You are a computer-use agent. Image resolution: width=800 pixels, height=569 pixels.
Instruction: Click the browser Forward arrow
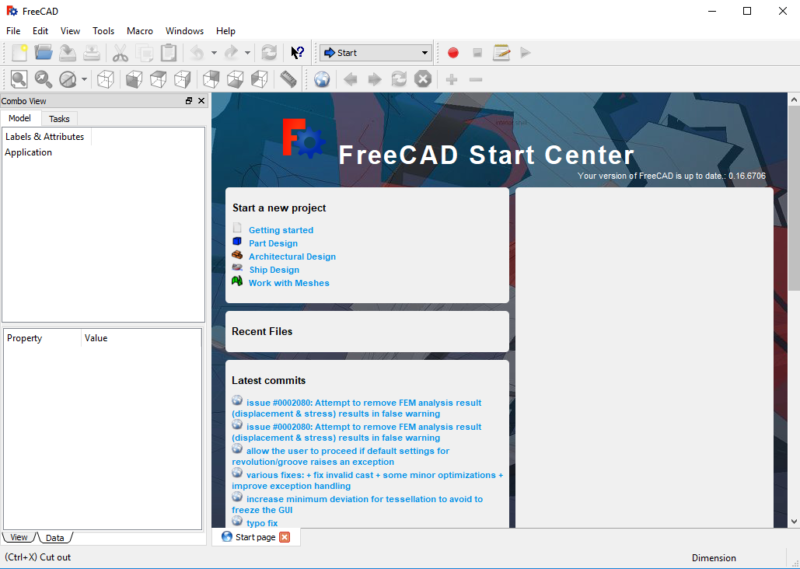(374, 79)
